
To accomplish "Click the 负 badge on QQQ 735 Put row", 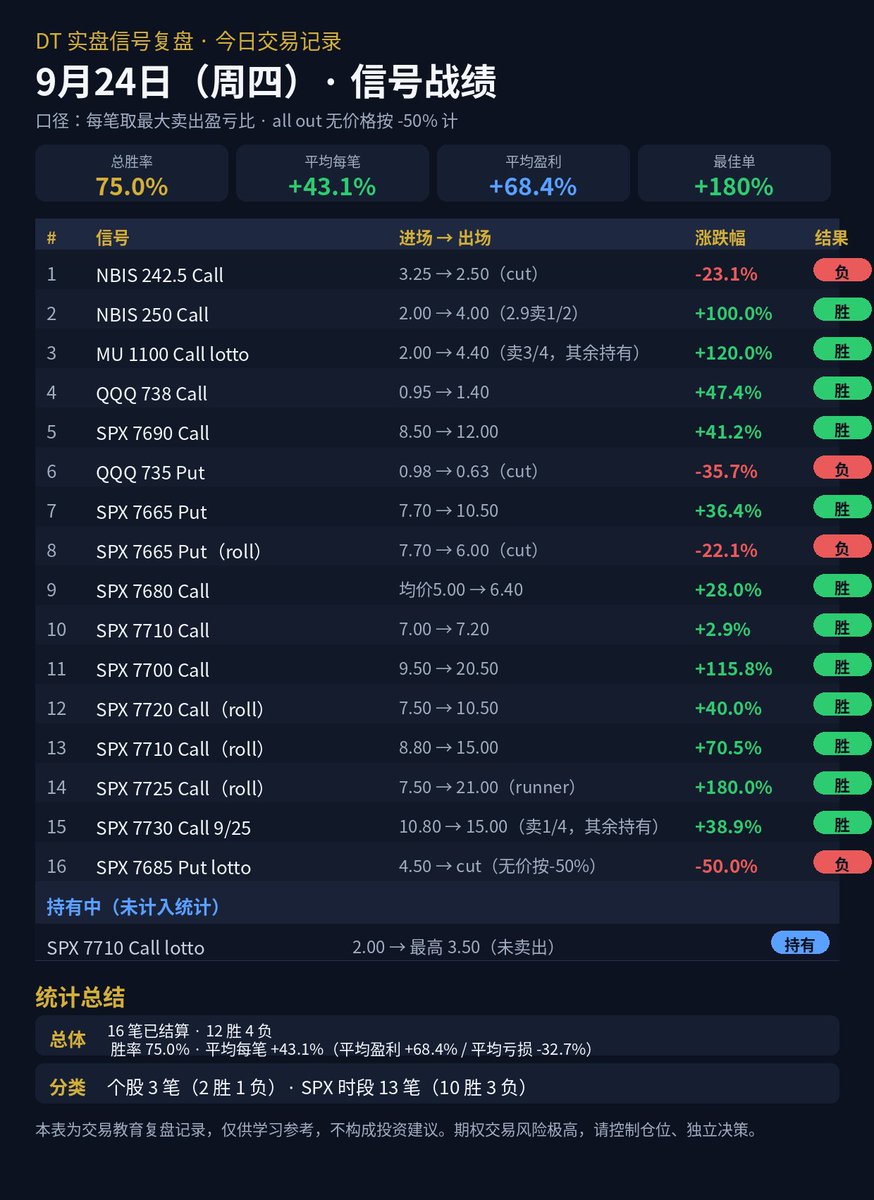I will (842, 469).
